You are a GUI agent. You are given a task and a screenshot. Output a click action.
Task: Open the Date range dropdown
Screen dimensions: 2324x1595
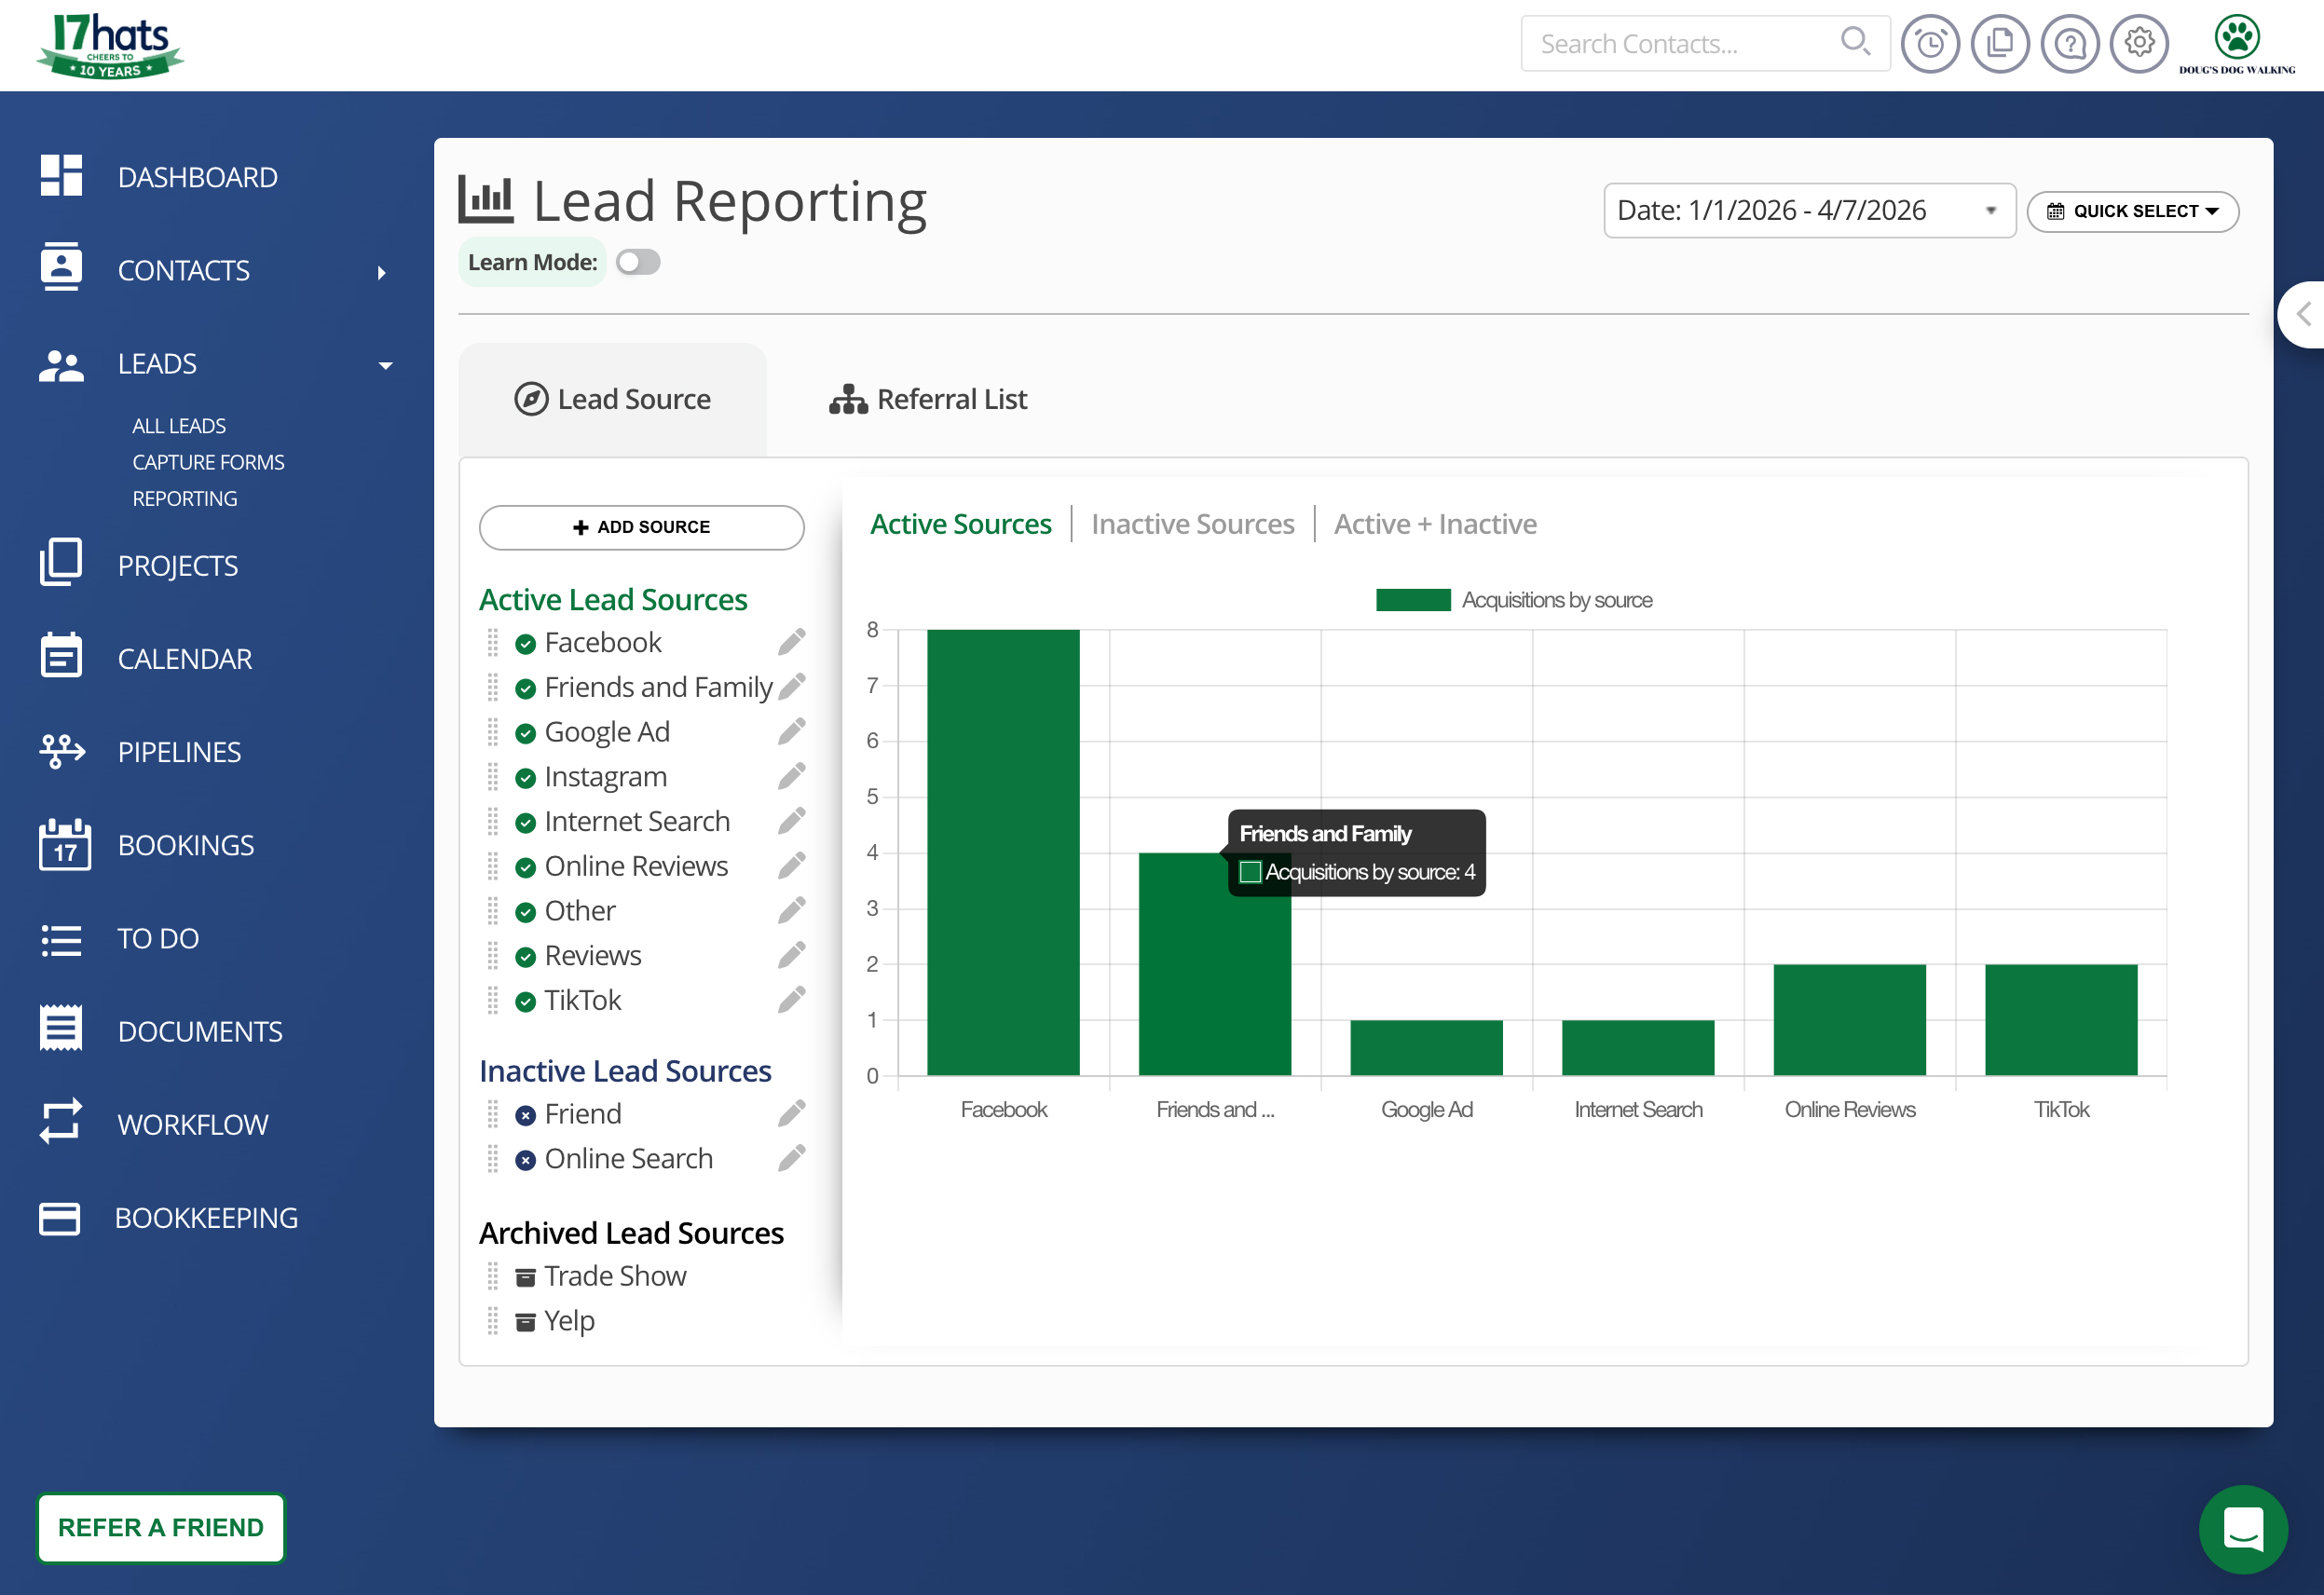point(1808,211)
